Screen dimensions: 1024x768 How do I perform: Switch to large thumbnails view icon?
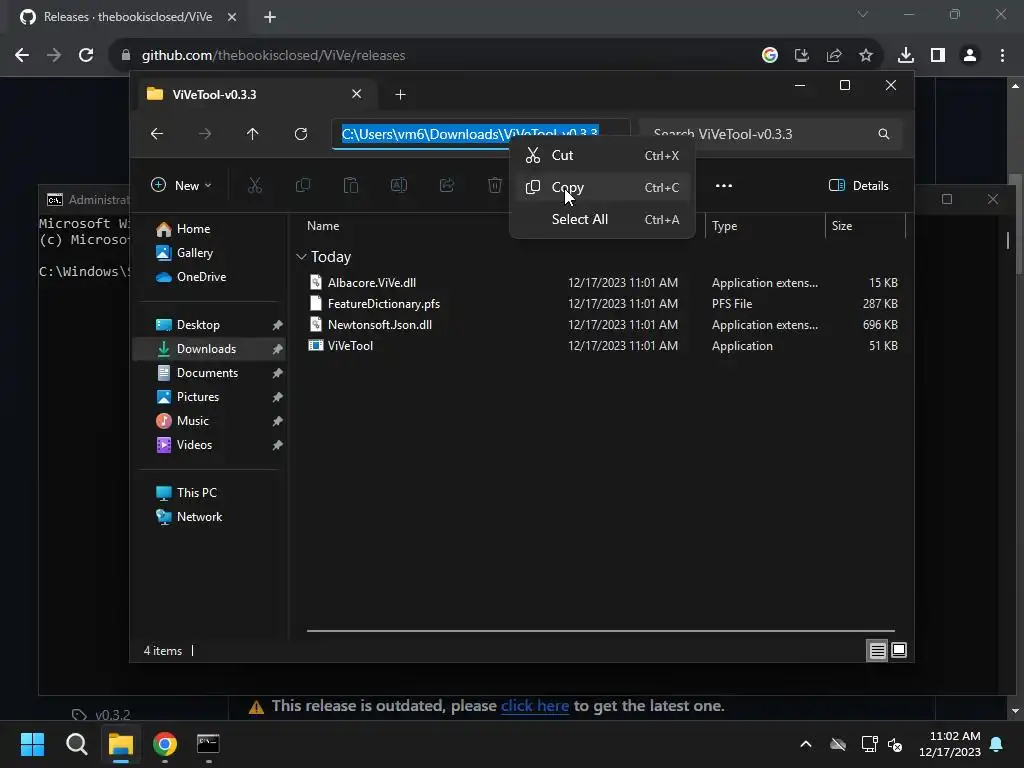[899, 650]
